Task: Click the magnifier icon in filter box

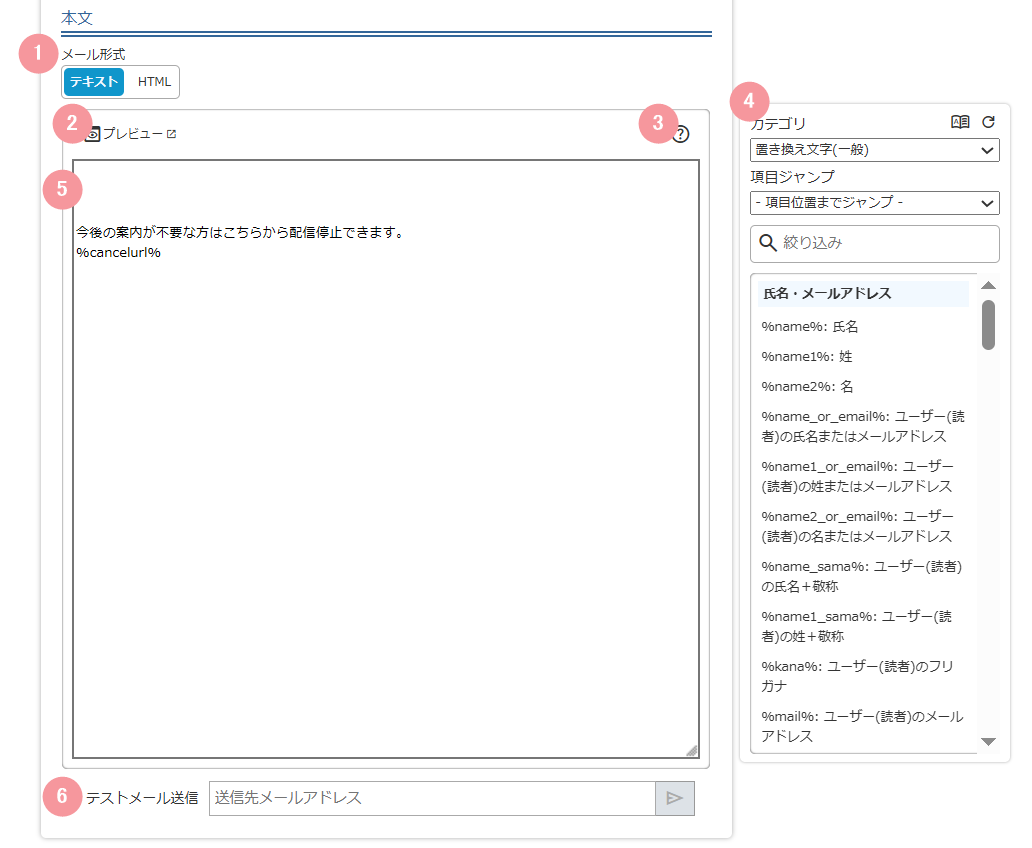Action: coord(768,243)
